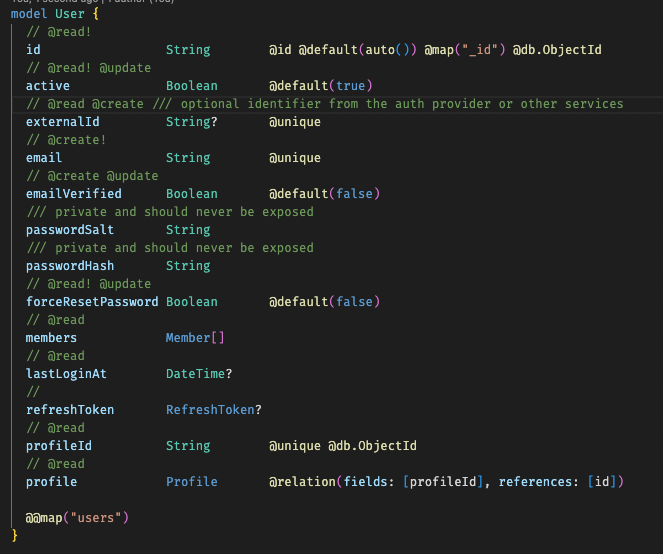The width and height of the screenshot is (663, 554).
Task: Click the 'passwordSalt' field name
Action: click(x=70, y=230)
